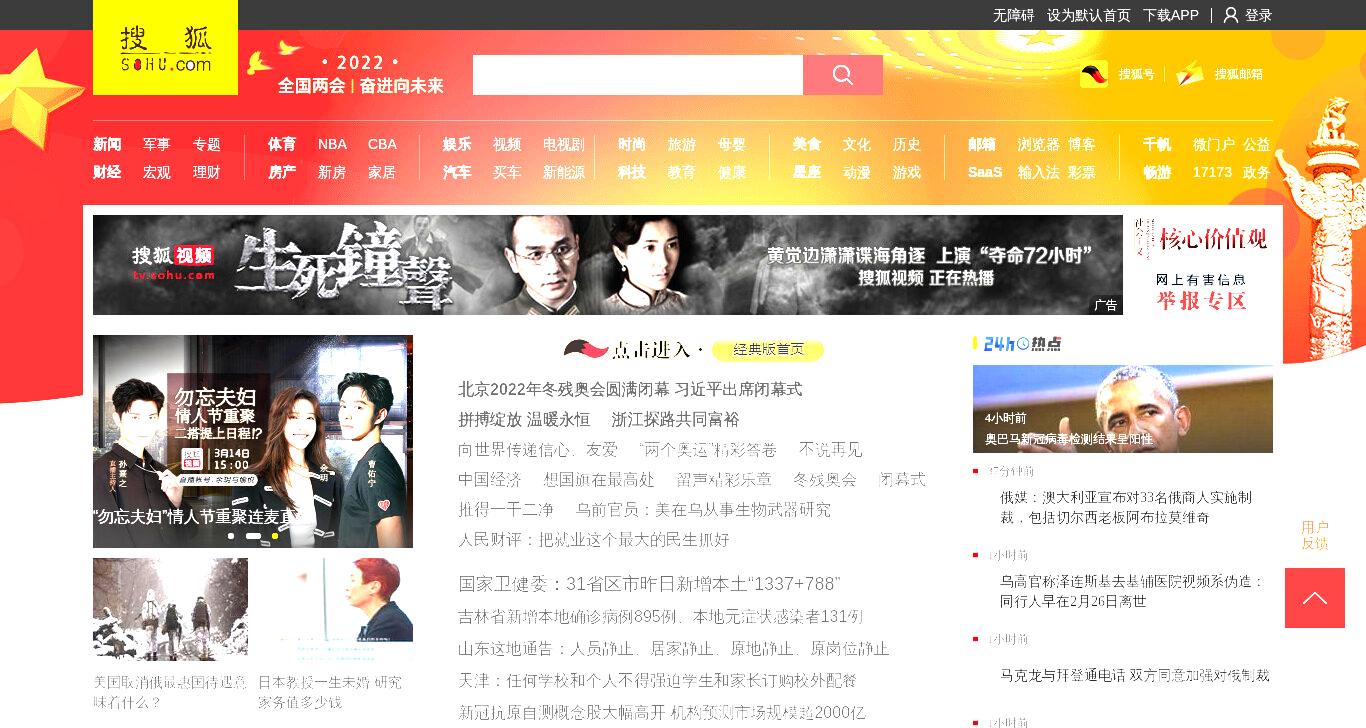Click the 搜狐号 icon

(x=1094, y=74)
